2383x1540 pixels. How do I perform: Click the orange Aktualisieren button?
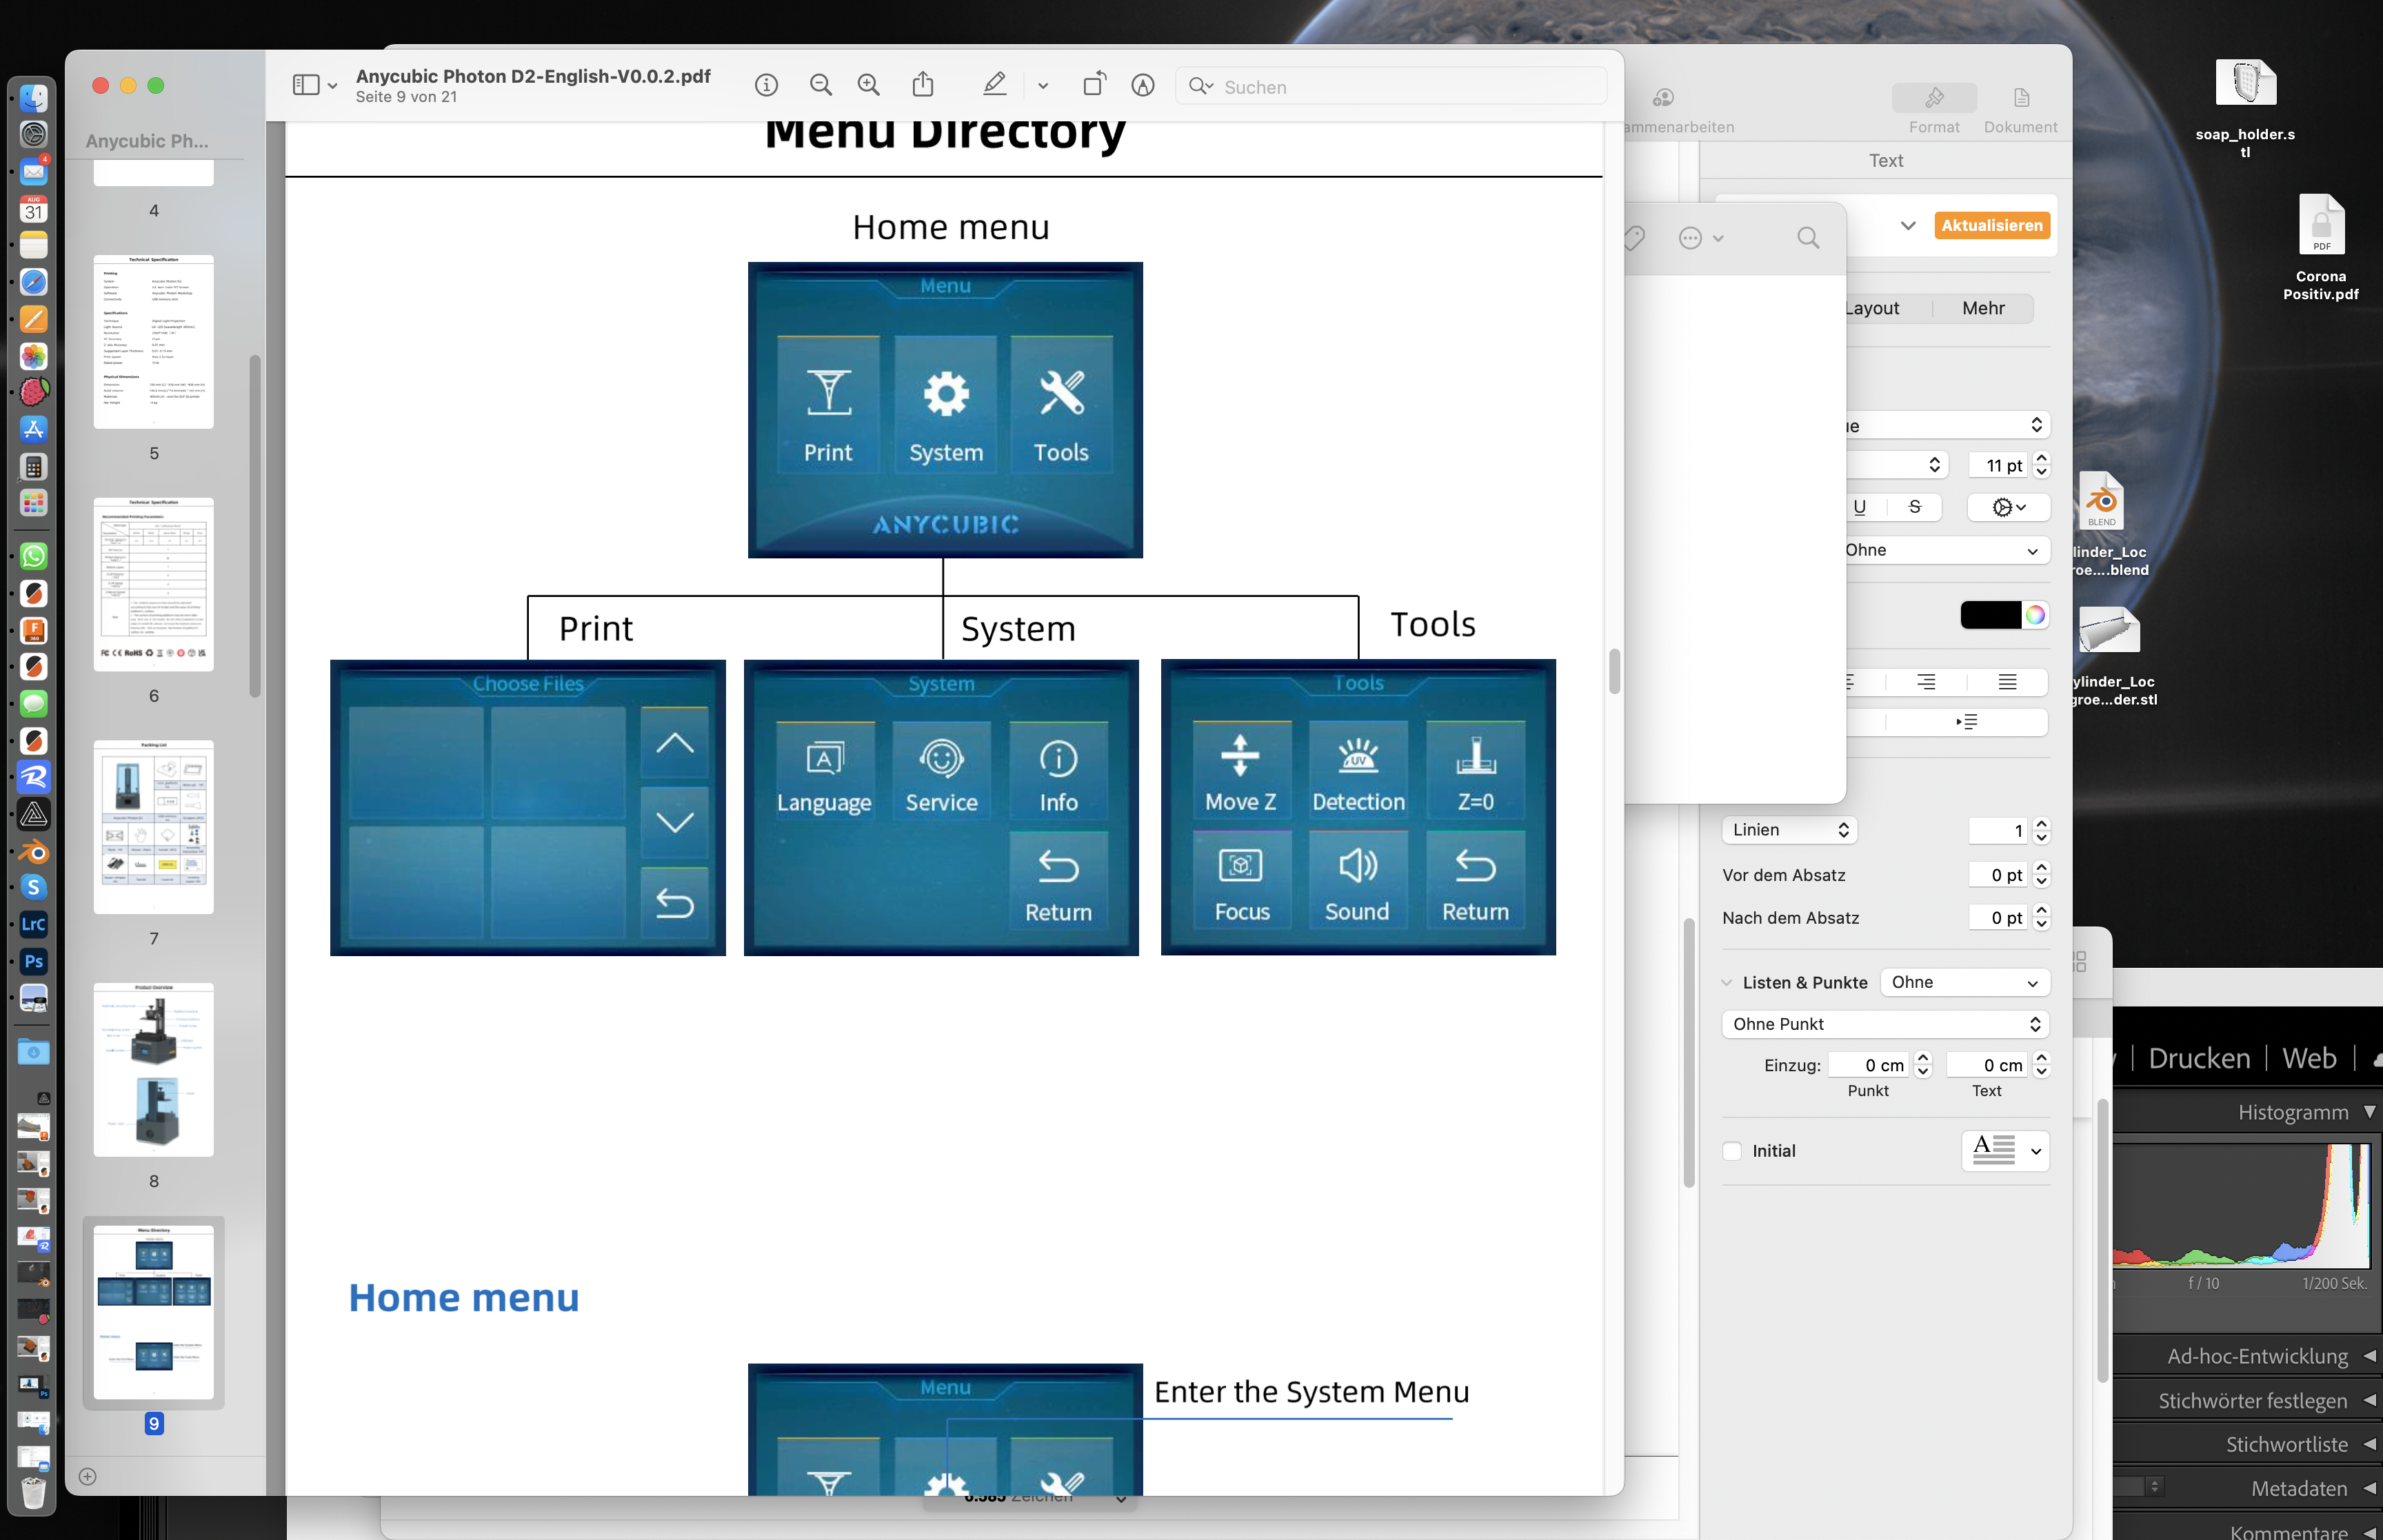pyautogui.click(x=1991, y=225)
